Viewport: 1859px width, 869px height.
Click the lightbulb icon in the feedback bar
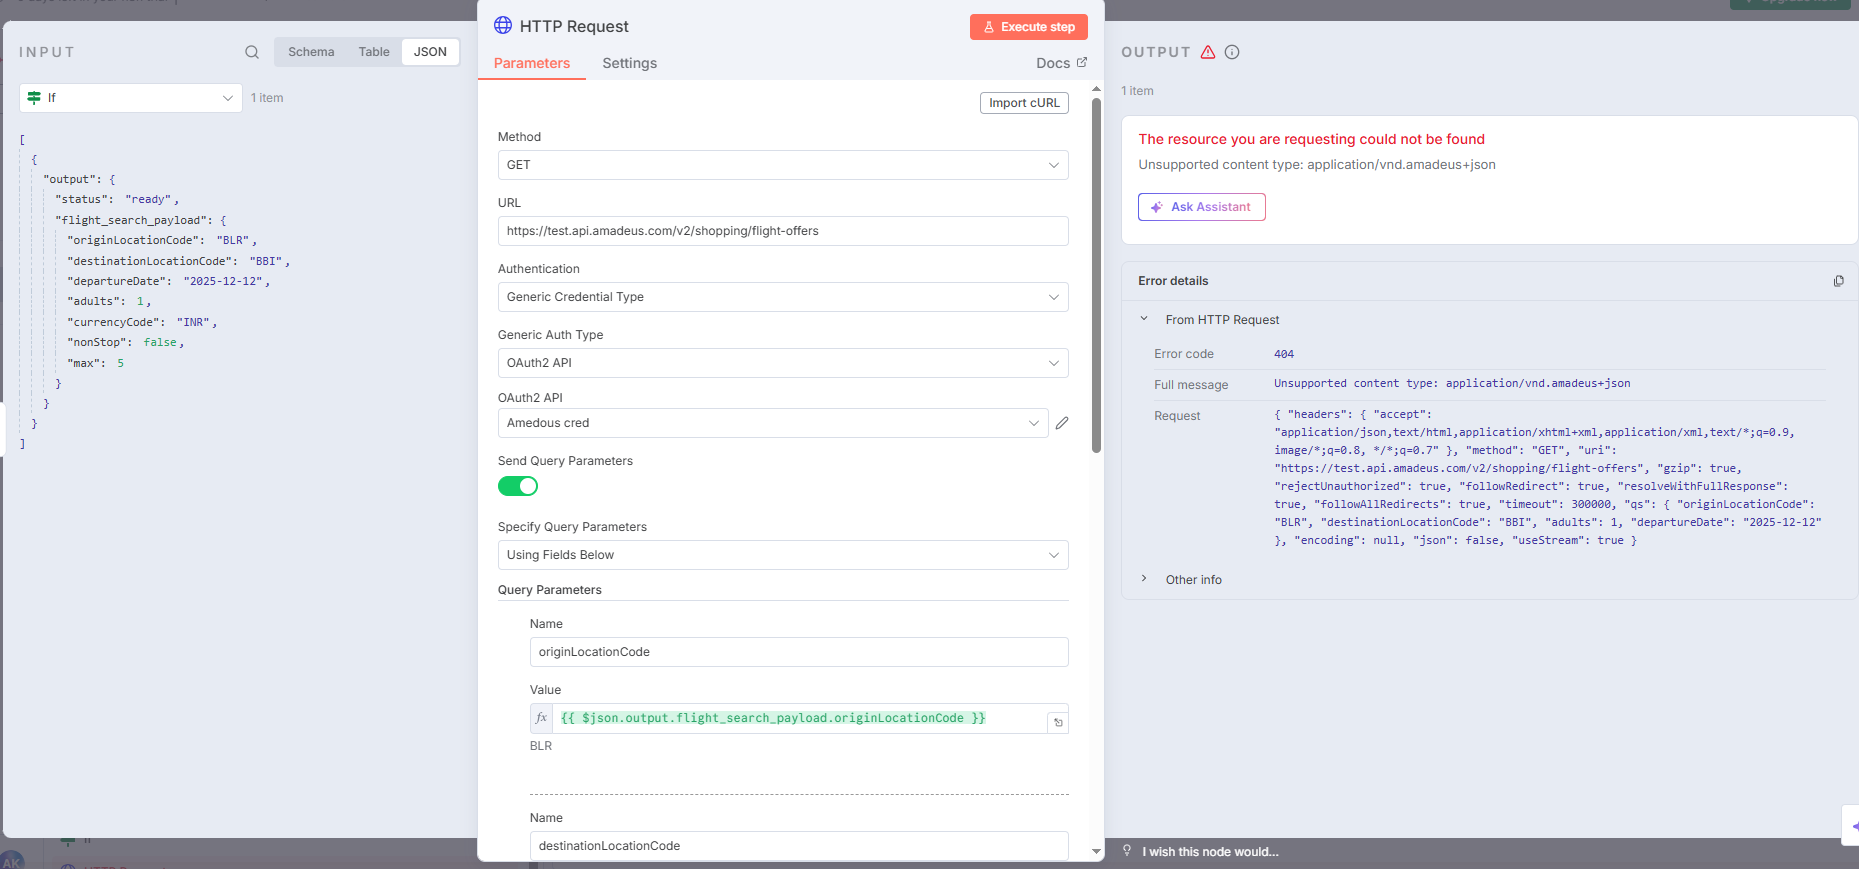1127,851
